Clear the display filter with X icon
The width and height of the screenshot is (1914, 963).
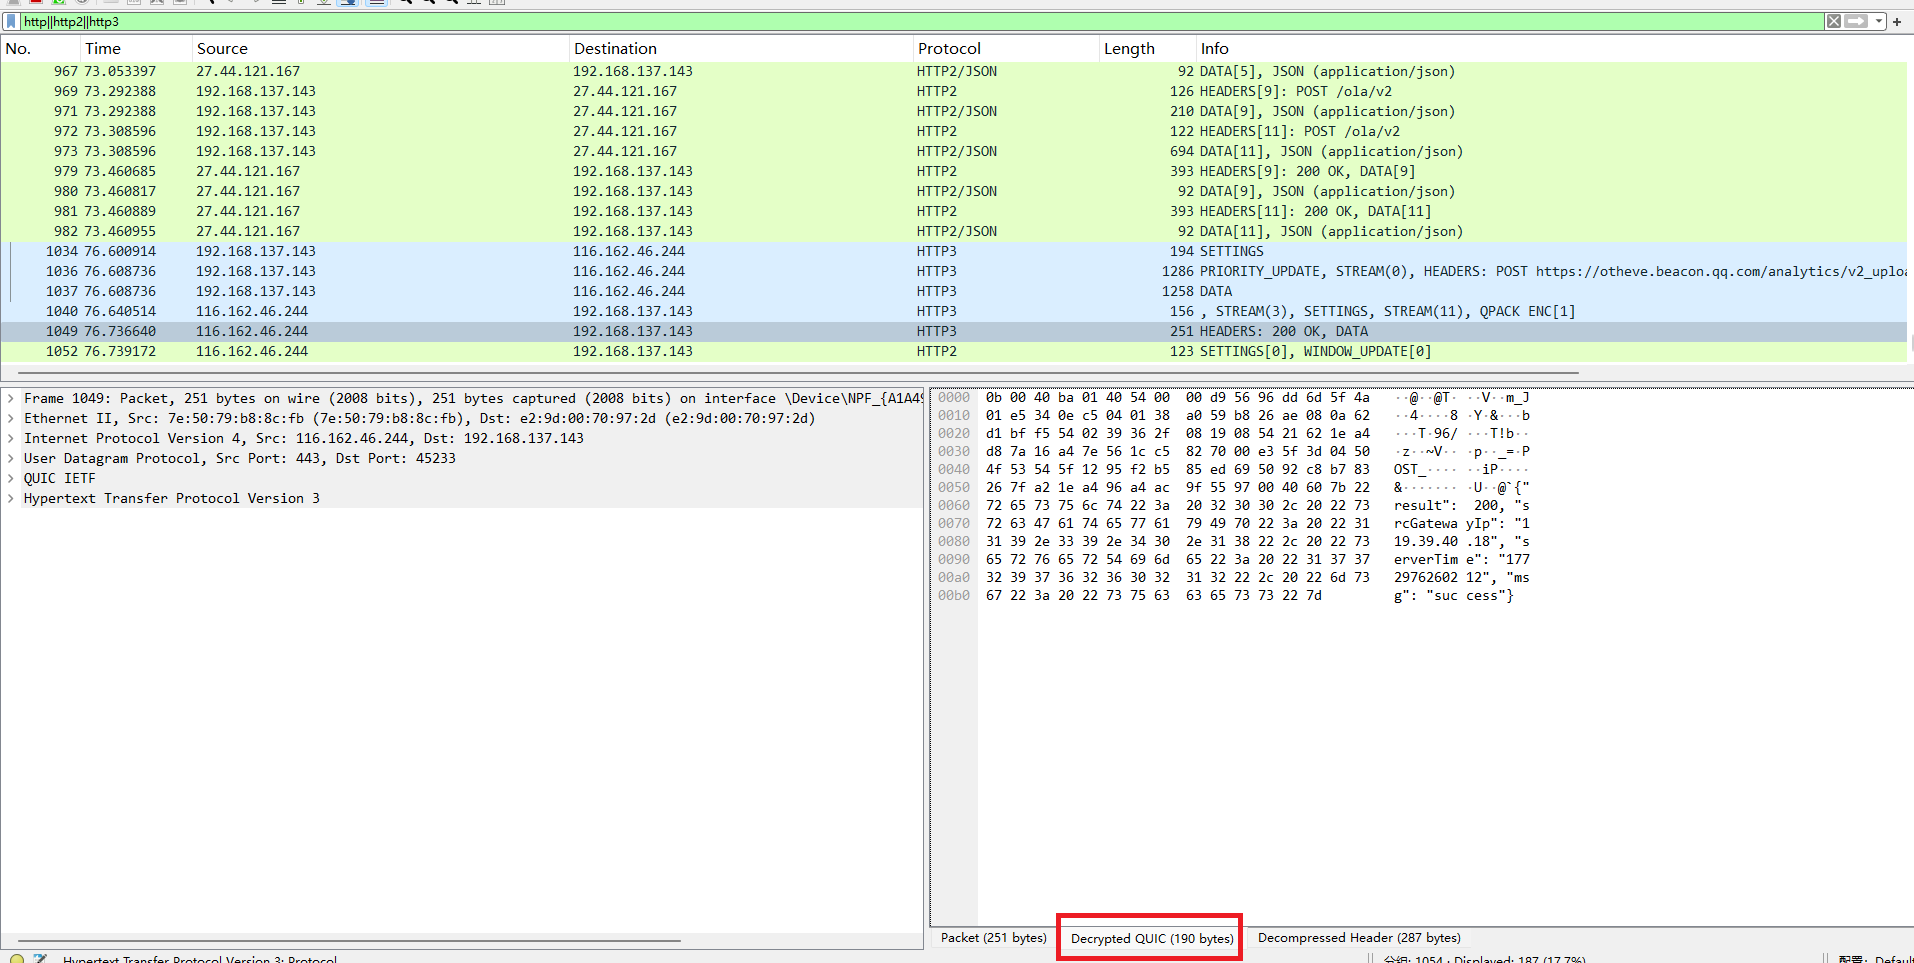click(1833, 21)
